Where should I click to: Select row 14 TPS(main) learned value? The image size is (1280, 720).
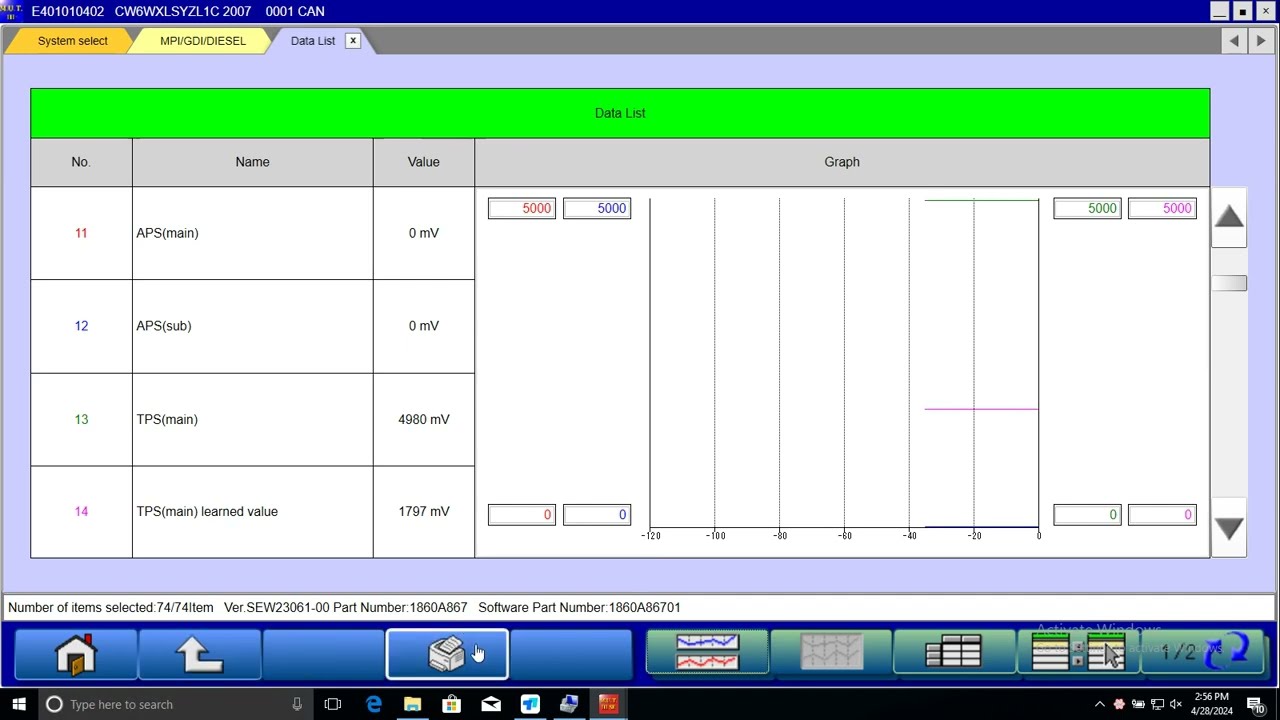click(253, 512)
